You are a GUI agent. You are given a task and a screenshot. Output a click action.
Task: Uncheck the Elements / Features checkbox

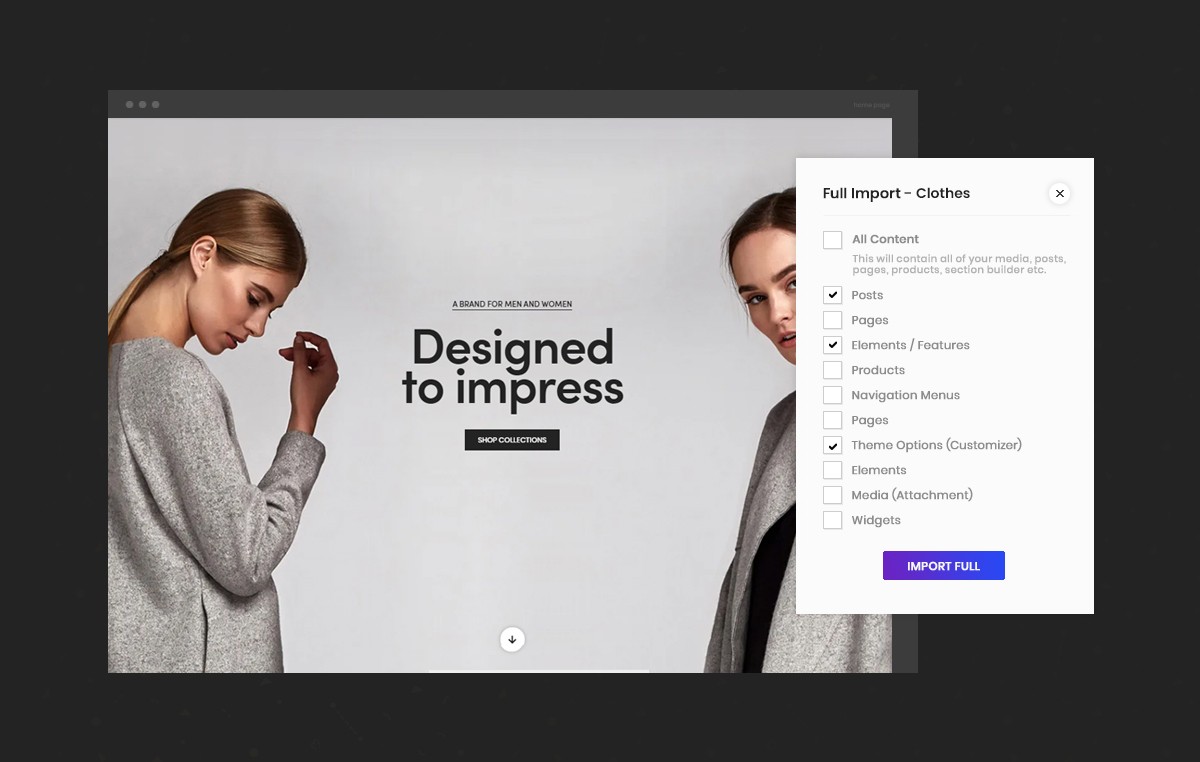[x=832, y=345]
